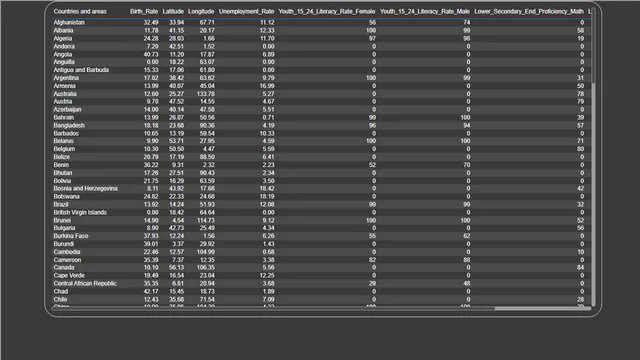Image resolution: width=640 pixels, height=360 pixels.
Task: Click Afghanistan's birth rate 32.49
Action: tap(151, 22)
